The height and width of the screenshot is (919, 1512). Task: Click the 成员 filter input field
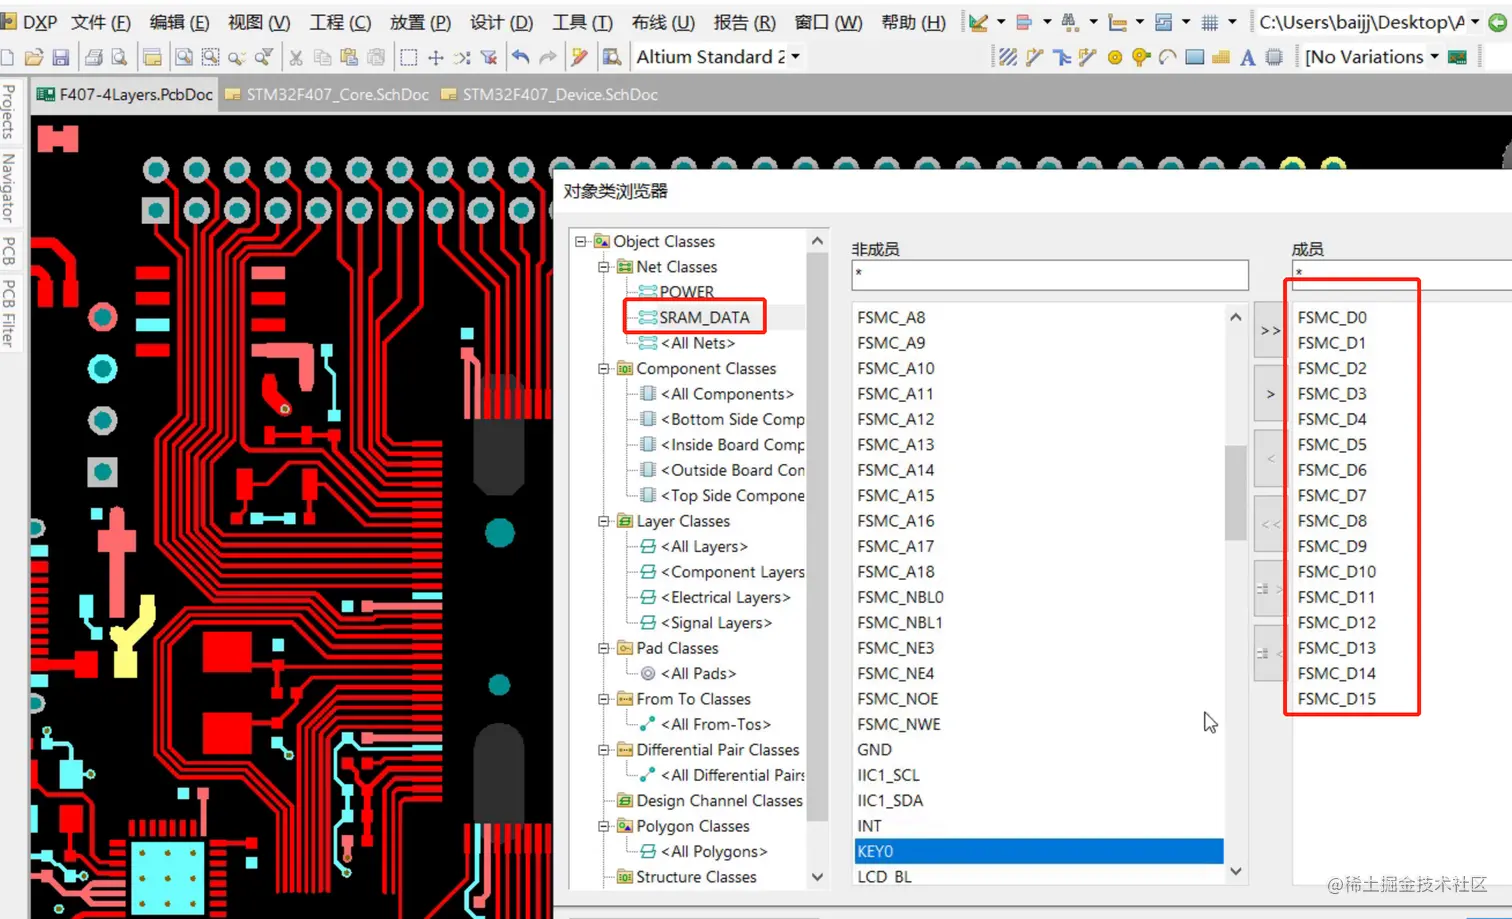1402,274
